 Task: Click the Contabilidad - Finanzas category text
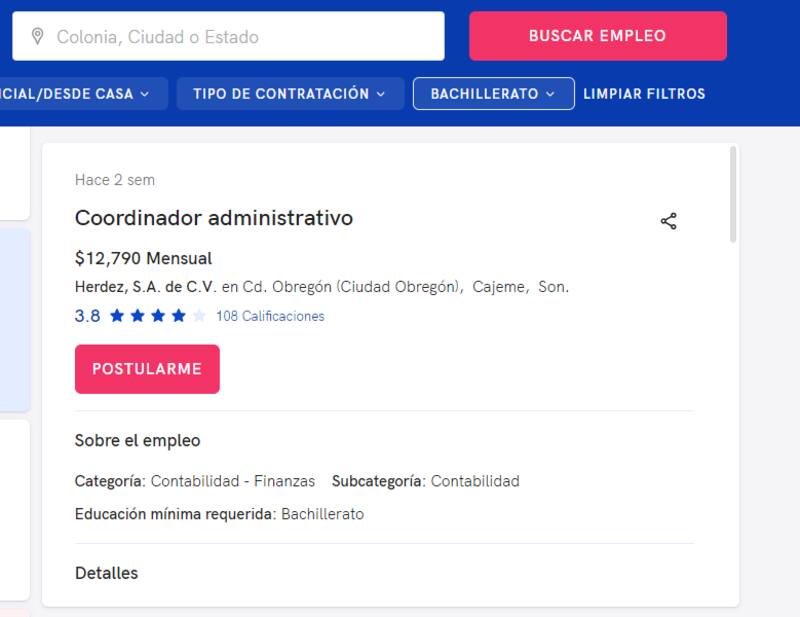[x=233, y=481]
